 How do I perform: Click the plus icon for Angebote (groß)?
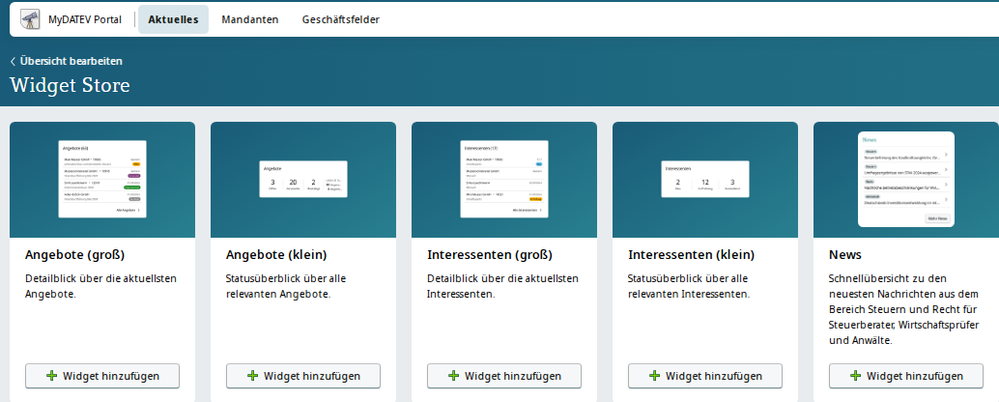click(53, 376)
